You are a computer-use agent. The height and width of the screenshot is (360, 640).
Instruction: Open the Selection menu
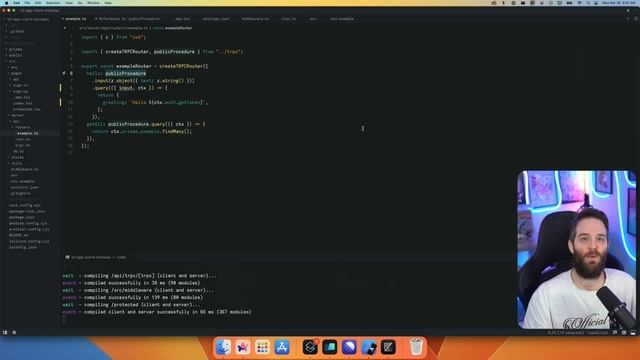53,3
